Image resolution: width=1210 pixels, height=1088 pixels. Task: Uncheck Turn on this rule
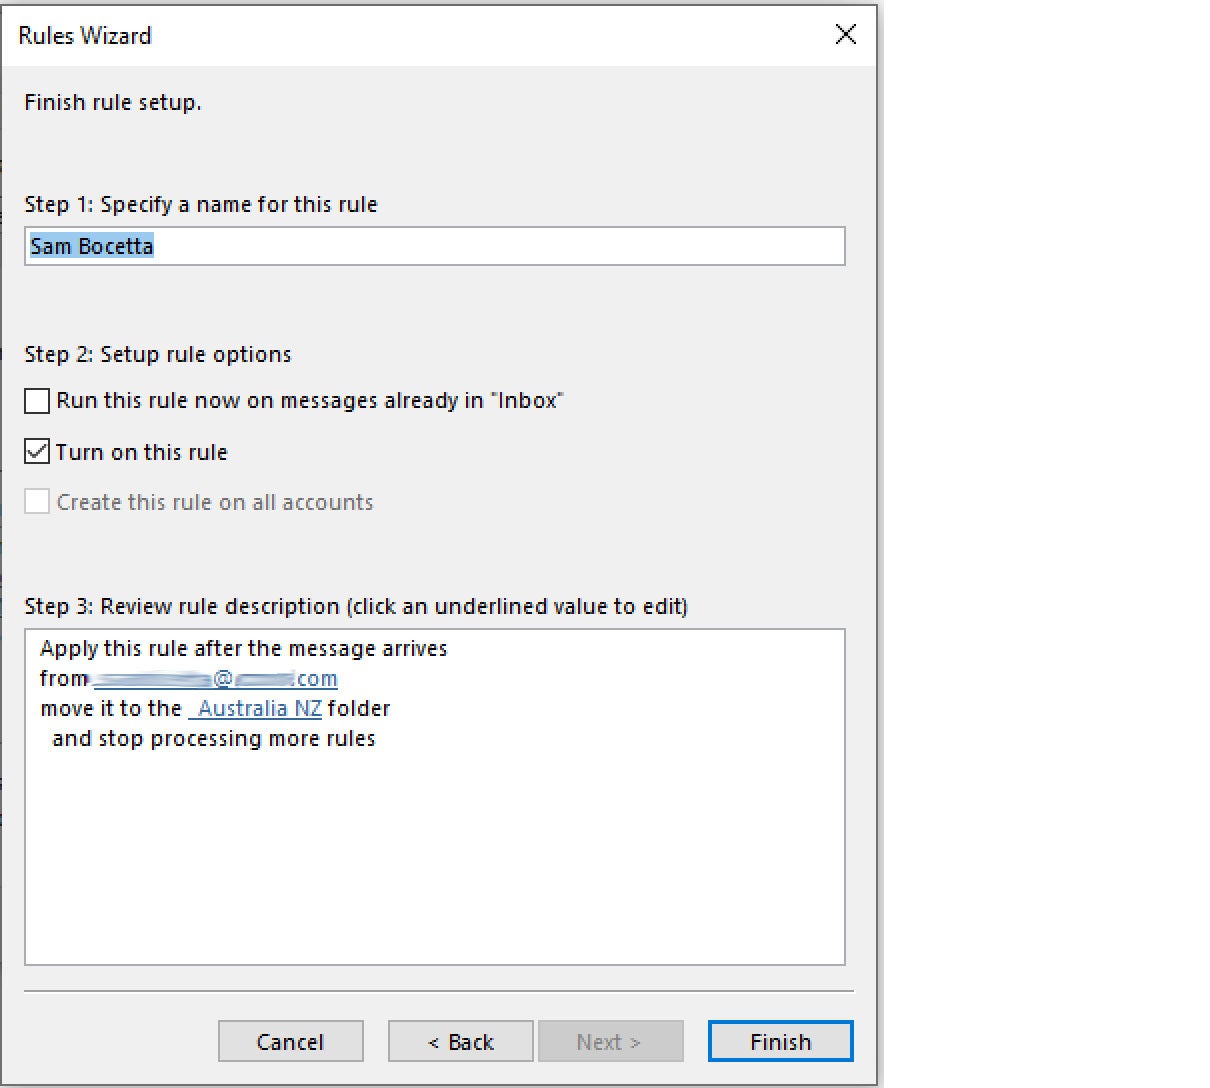click(x=37, y=452)
